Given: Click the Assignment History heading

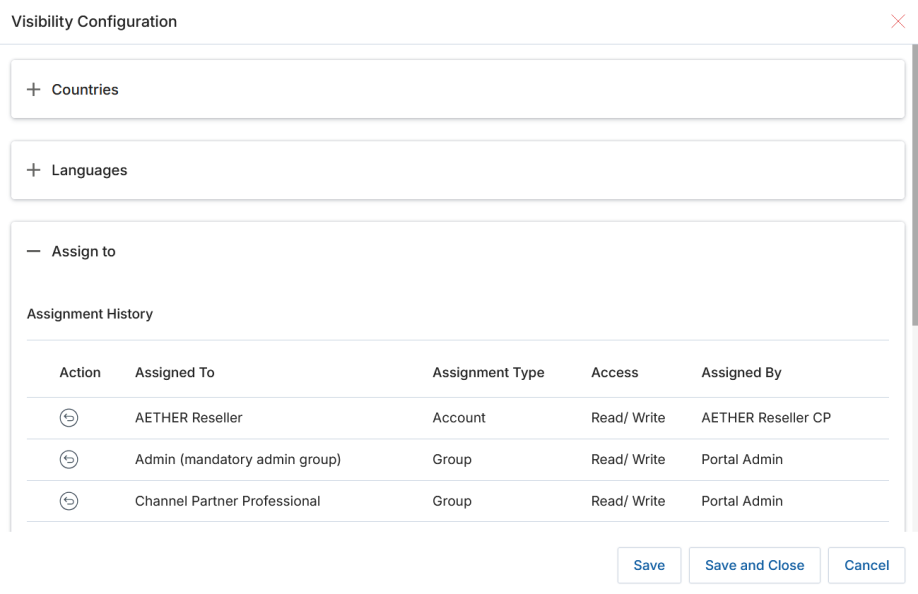Looking at the screenshot, I should tap(90, 314).
